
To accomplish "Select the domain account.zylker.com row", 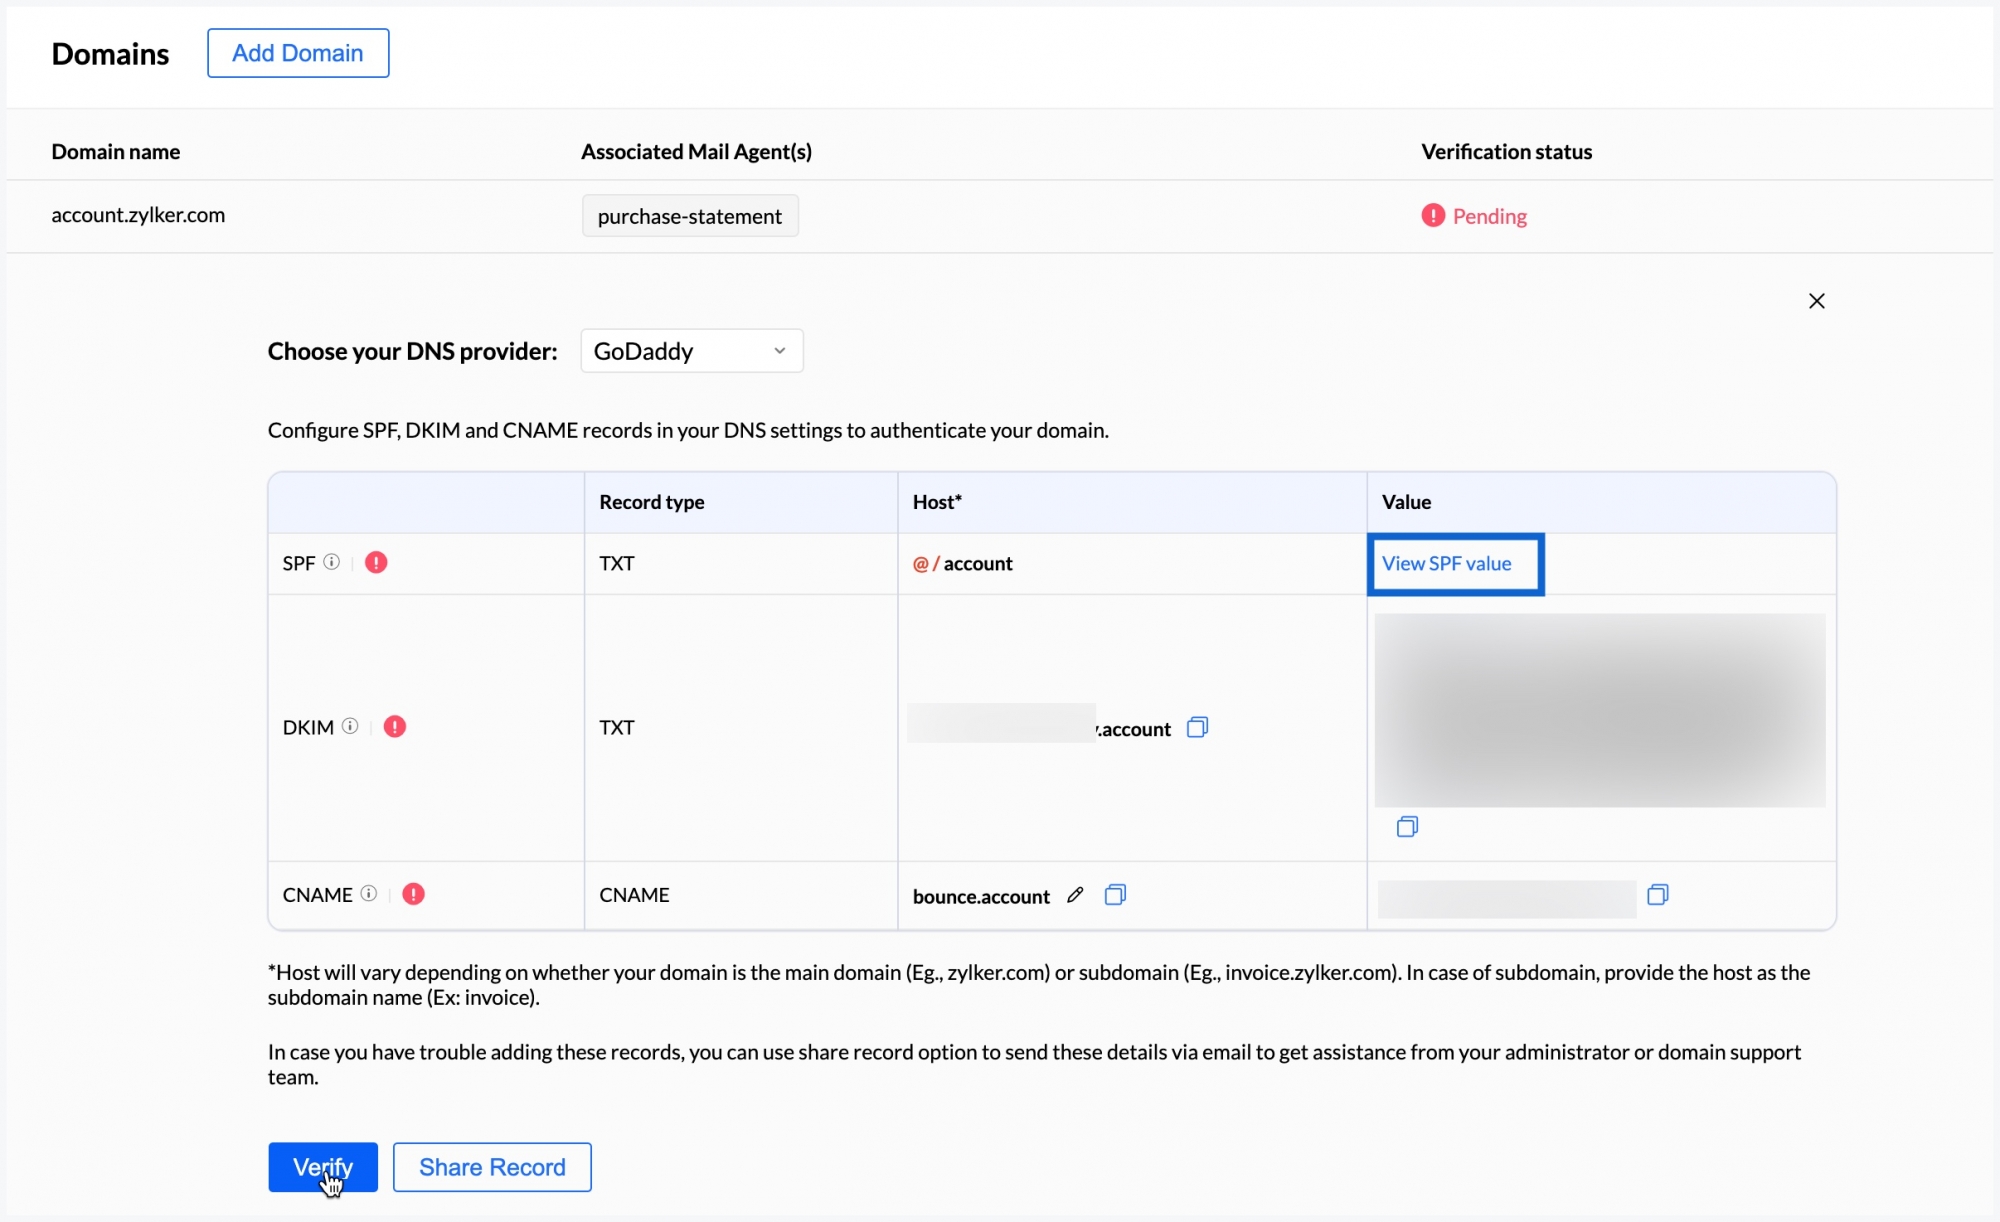I will [x=138, y=214].
